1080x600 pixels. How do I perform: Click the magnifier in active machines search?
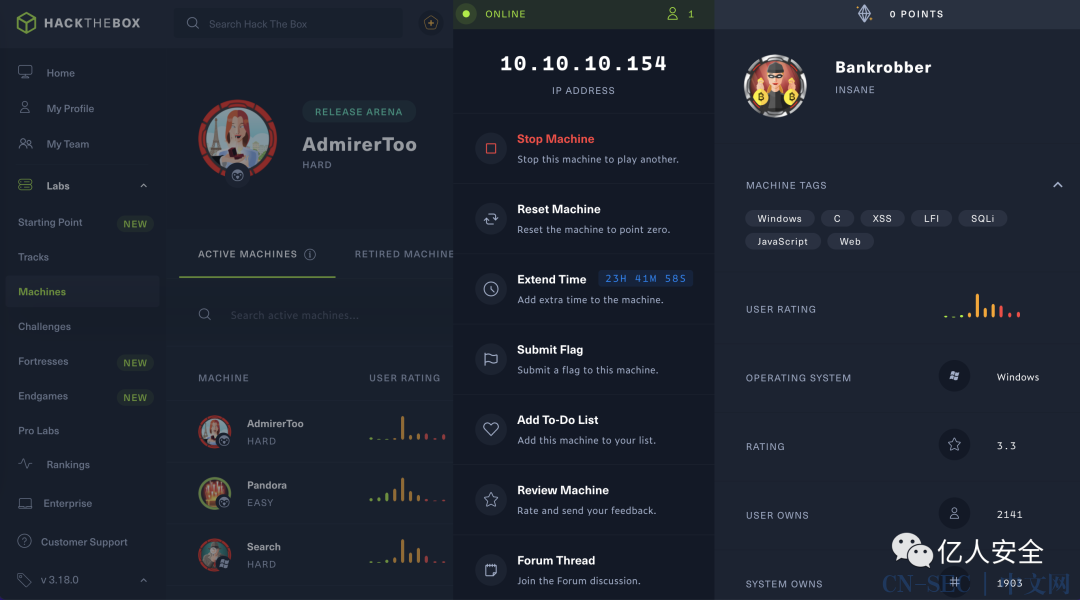(x=205, y=315)
